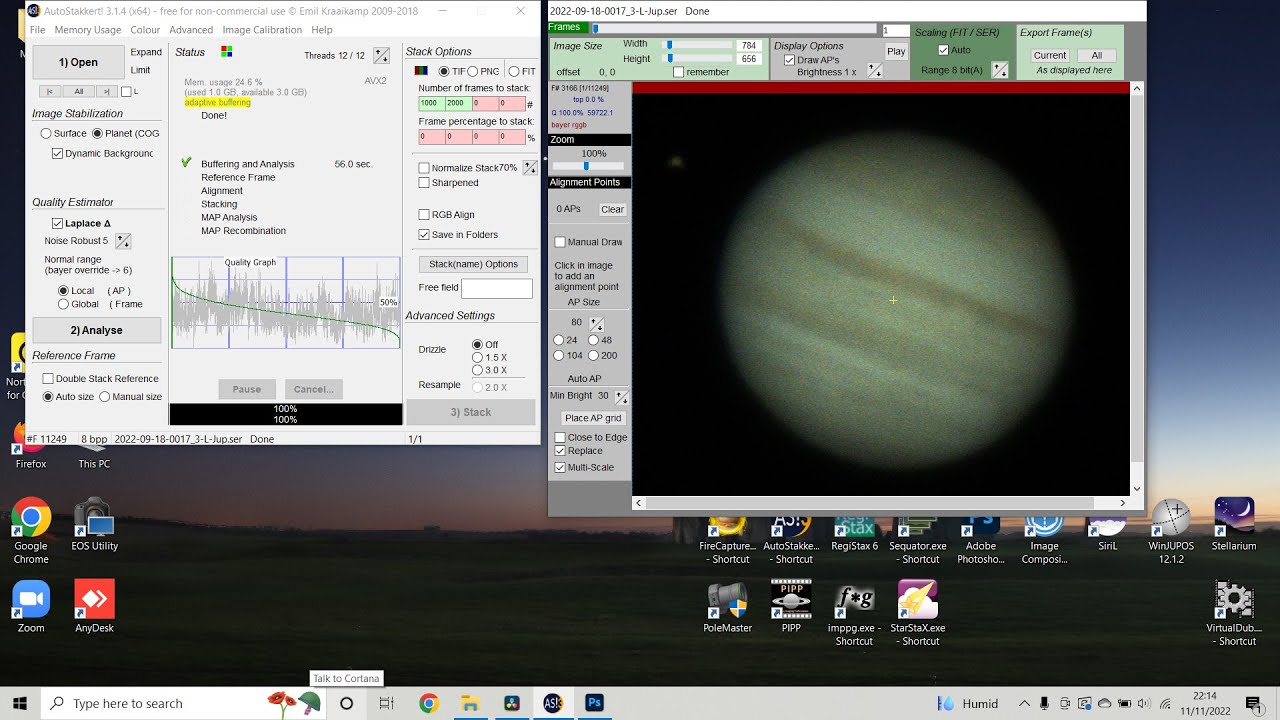This screenshot has width=1280, height=720.
Task: Toggle Dynamic Background checkbox
Action: point(57,153)
